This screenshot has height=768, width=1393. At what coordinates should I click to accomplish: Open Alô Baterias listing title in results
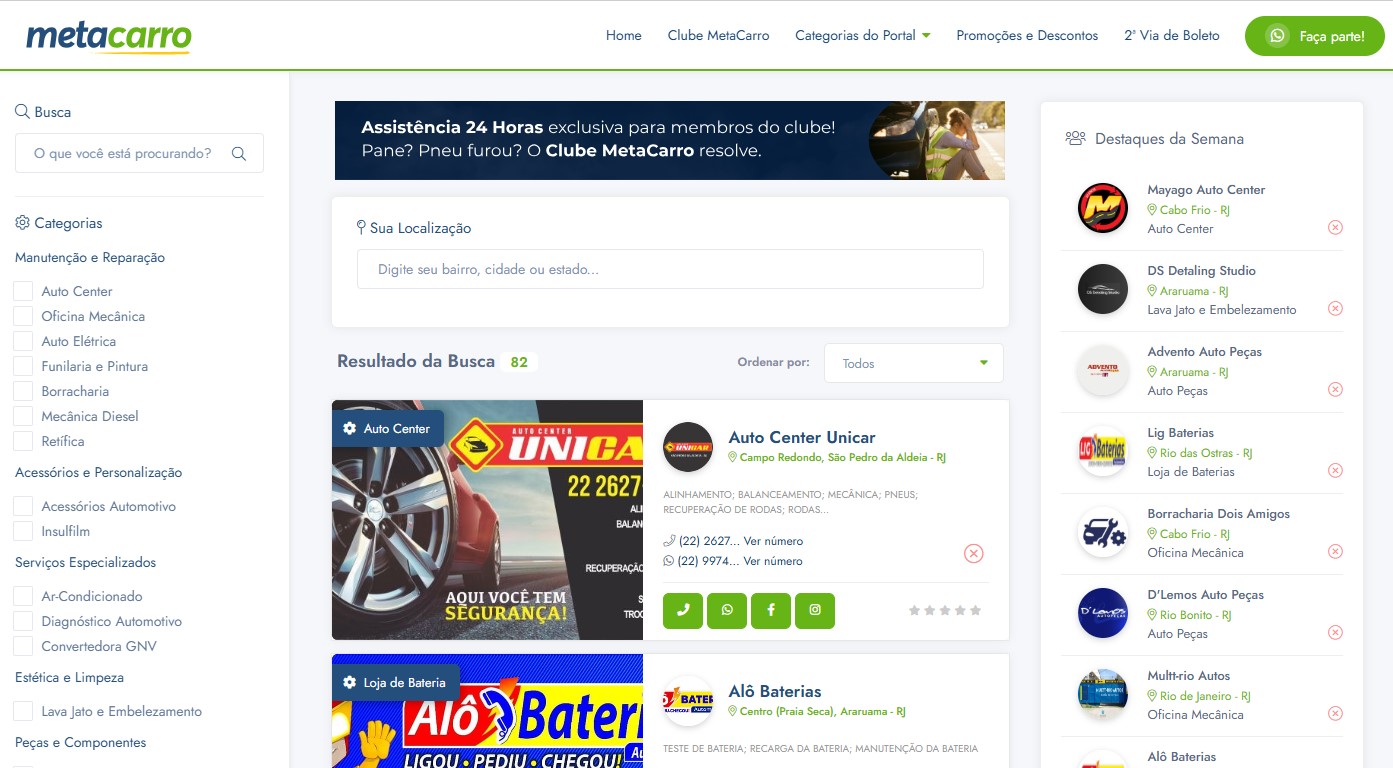click(x=775, y=692)
